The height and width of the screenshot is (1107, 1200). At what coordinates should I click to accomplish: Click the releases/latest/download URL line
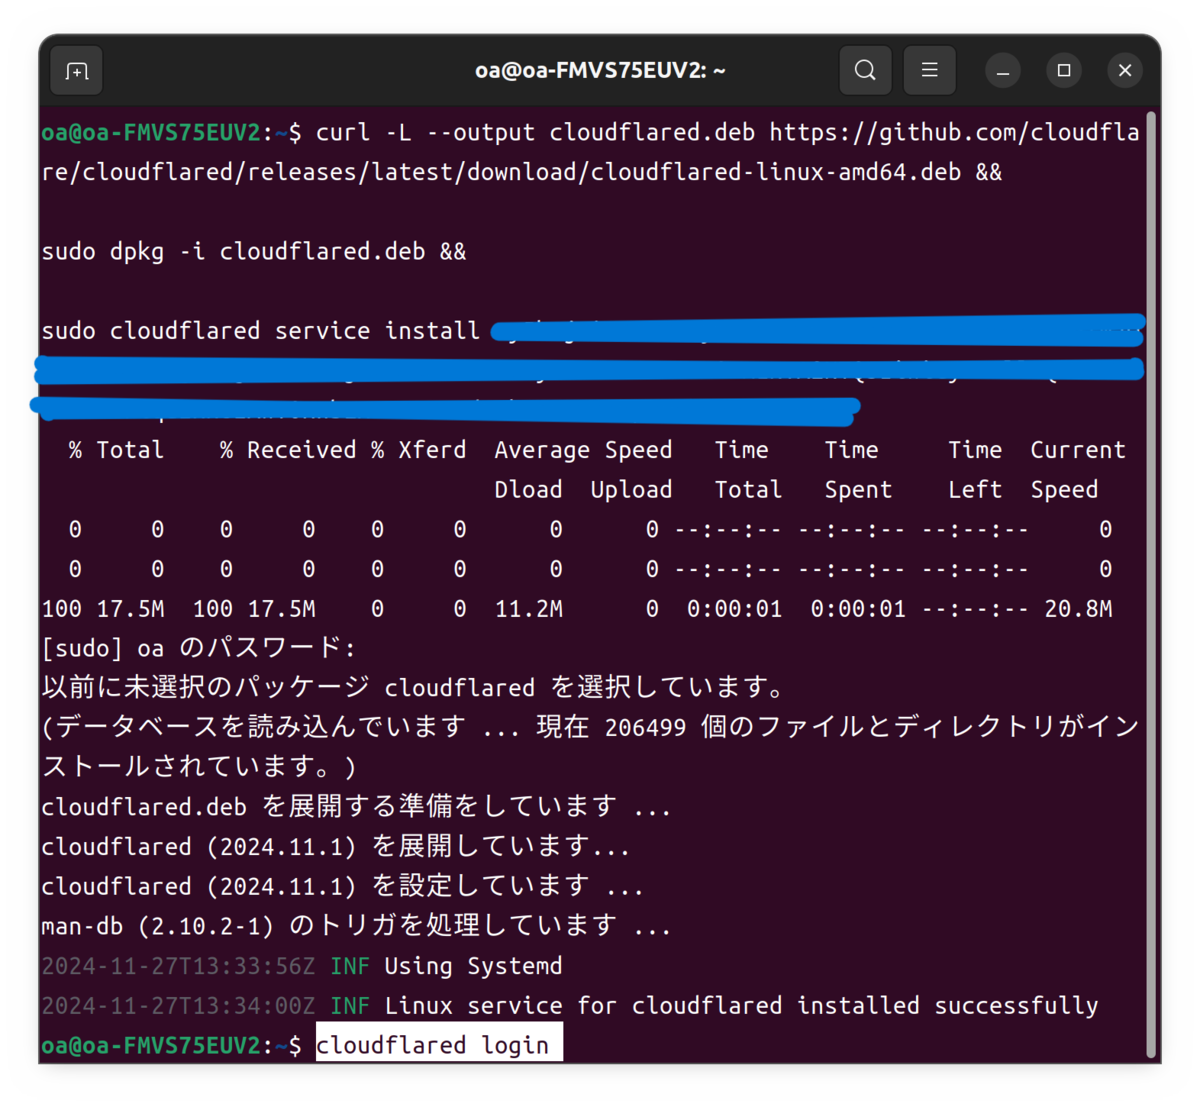[x=521, y=173]
